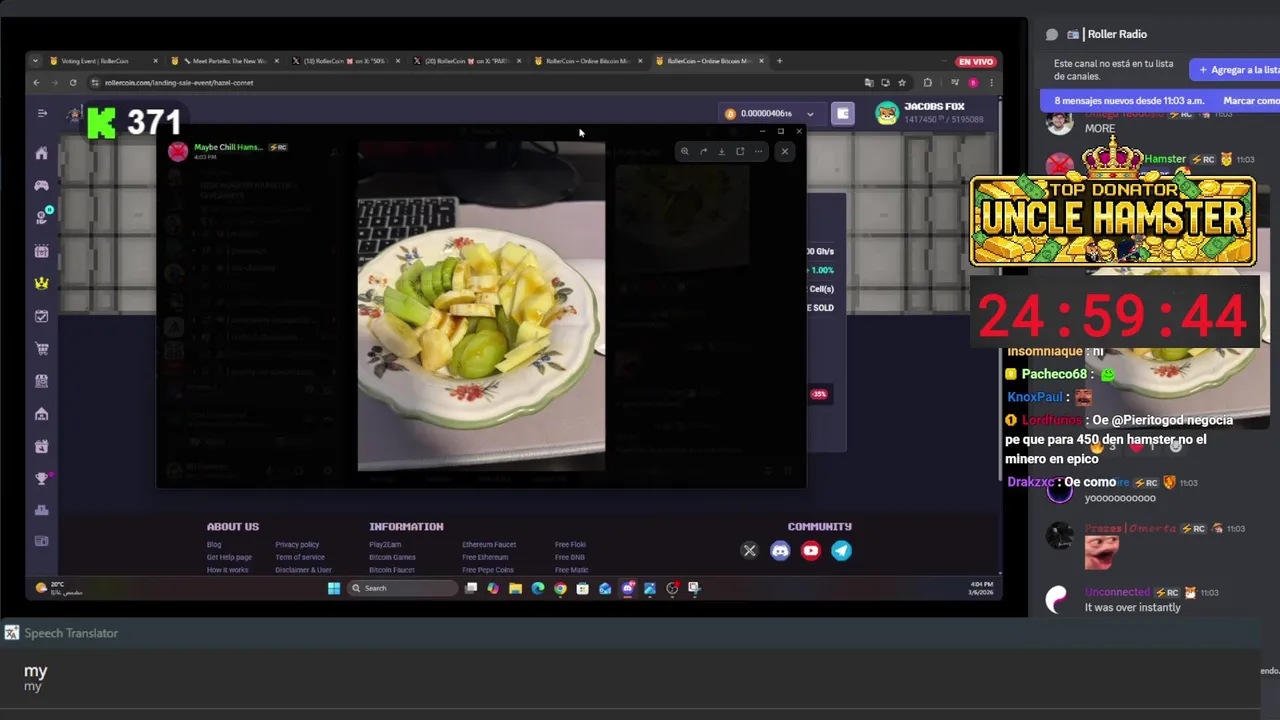
Task: Open image in browser from viewer toolbar
Action: [740, 151]
